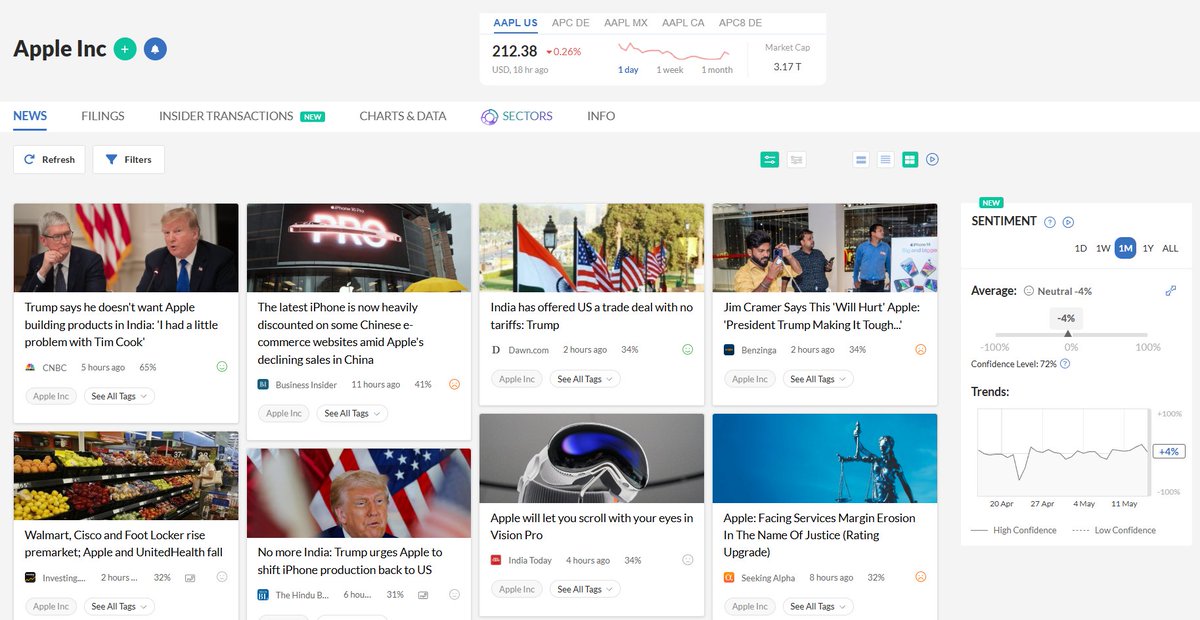Open the help icon beside SENTIMENT
Viewport: 1200px width, 620px height.
pyautogui.click(x=1050, y=222)
